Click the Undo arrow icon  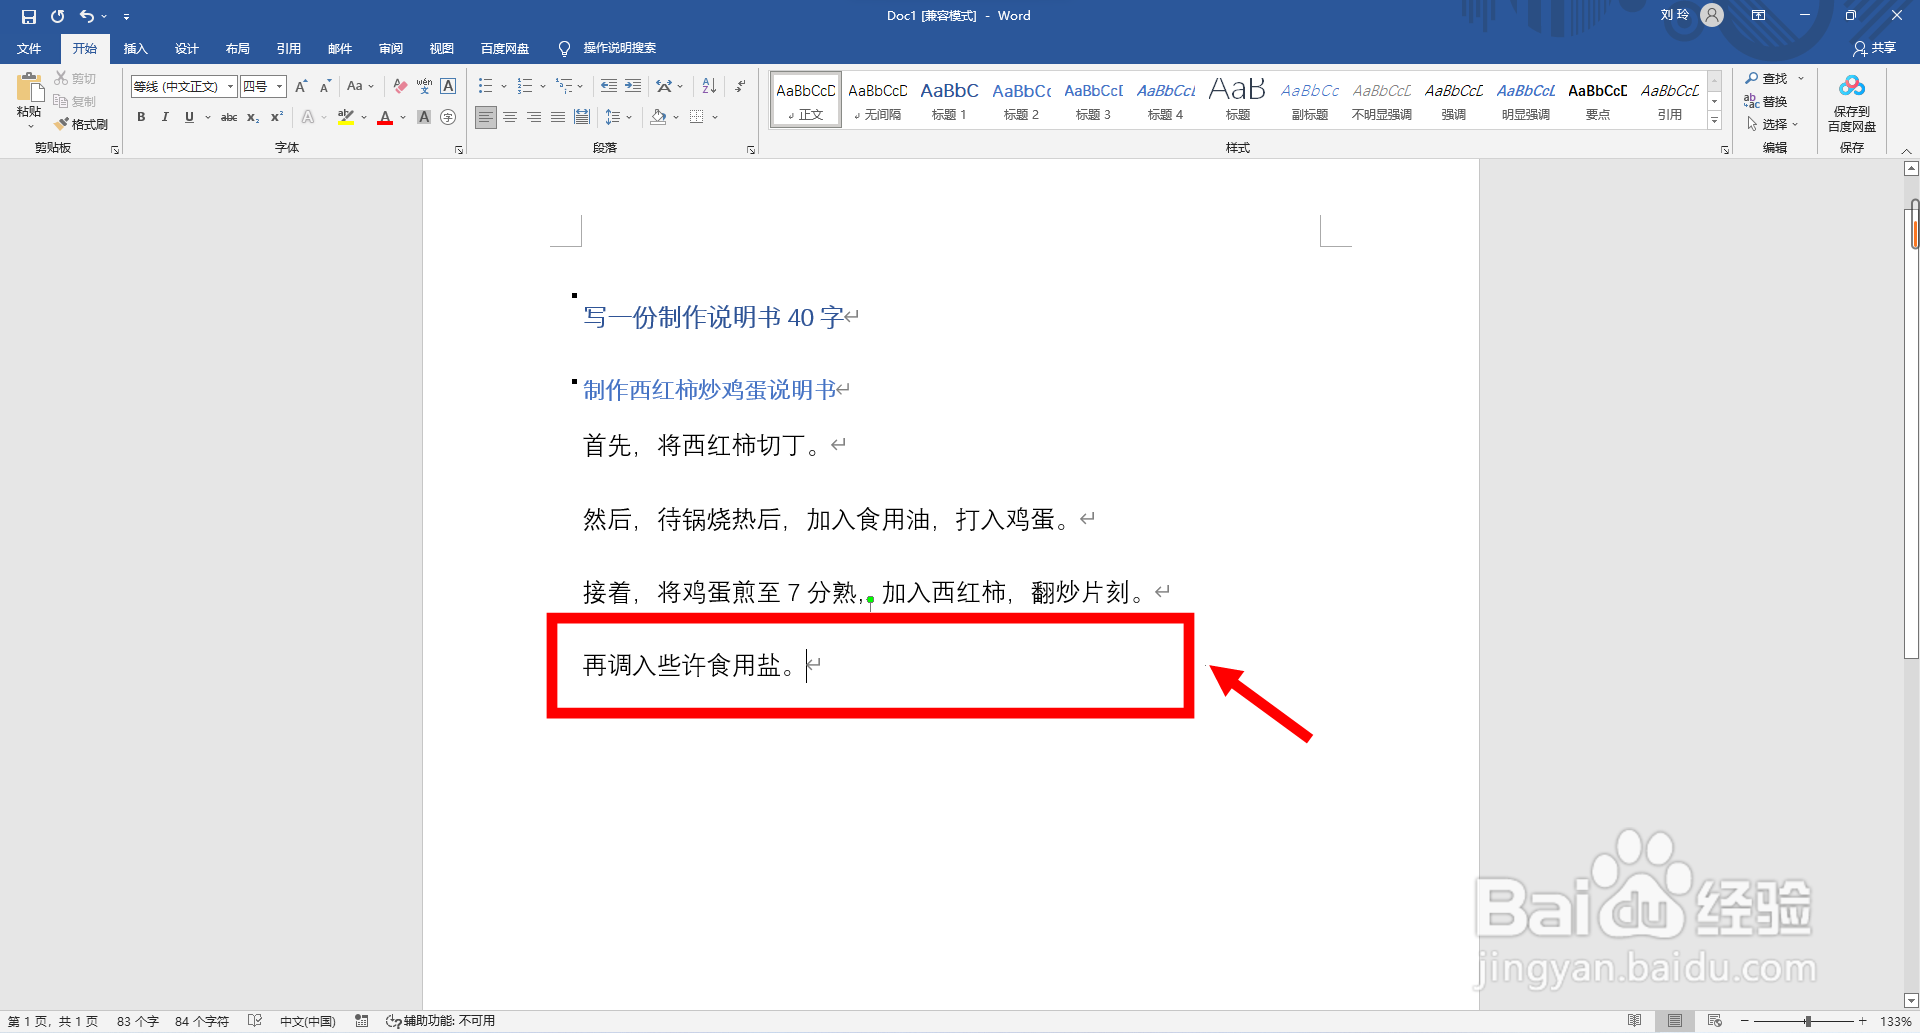(x=87, y=16)
